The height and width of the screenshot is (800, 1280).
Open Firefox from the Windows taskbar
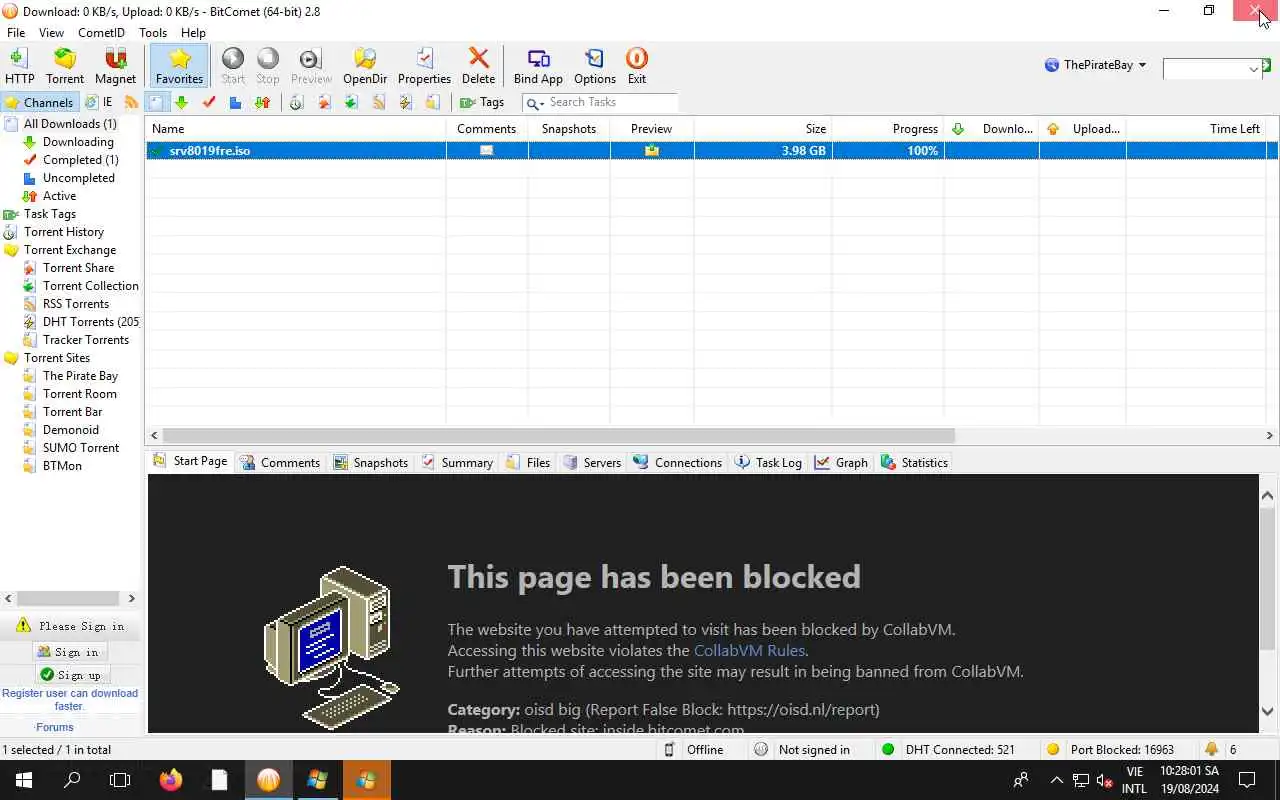coord(171,780)
